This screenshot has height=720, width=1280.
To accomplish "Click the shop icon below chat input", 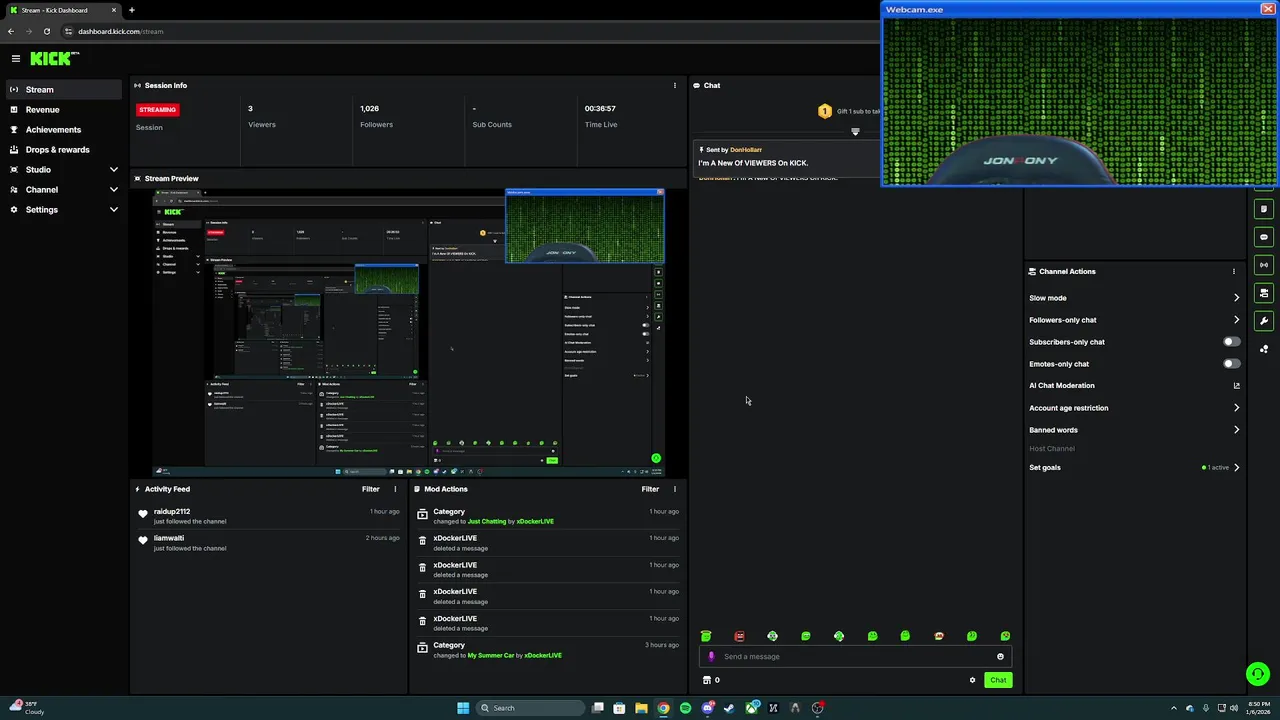I will pyautogui.click(x=707, y=680).
